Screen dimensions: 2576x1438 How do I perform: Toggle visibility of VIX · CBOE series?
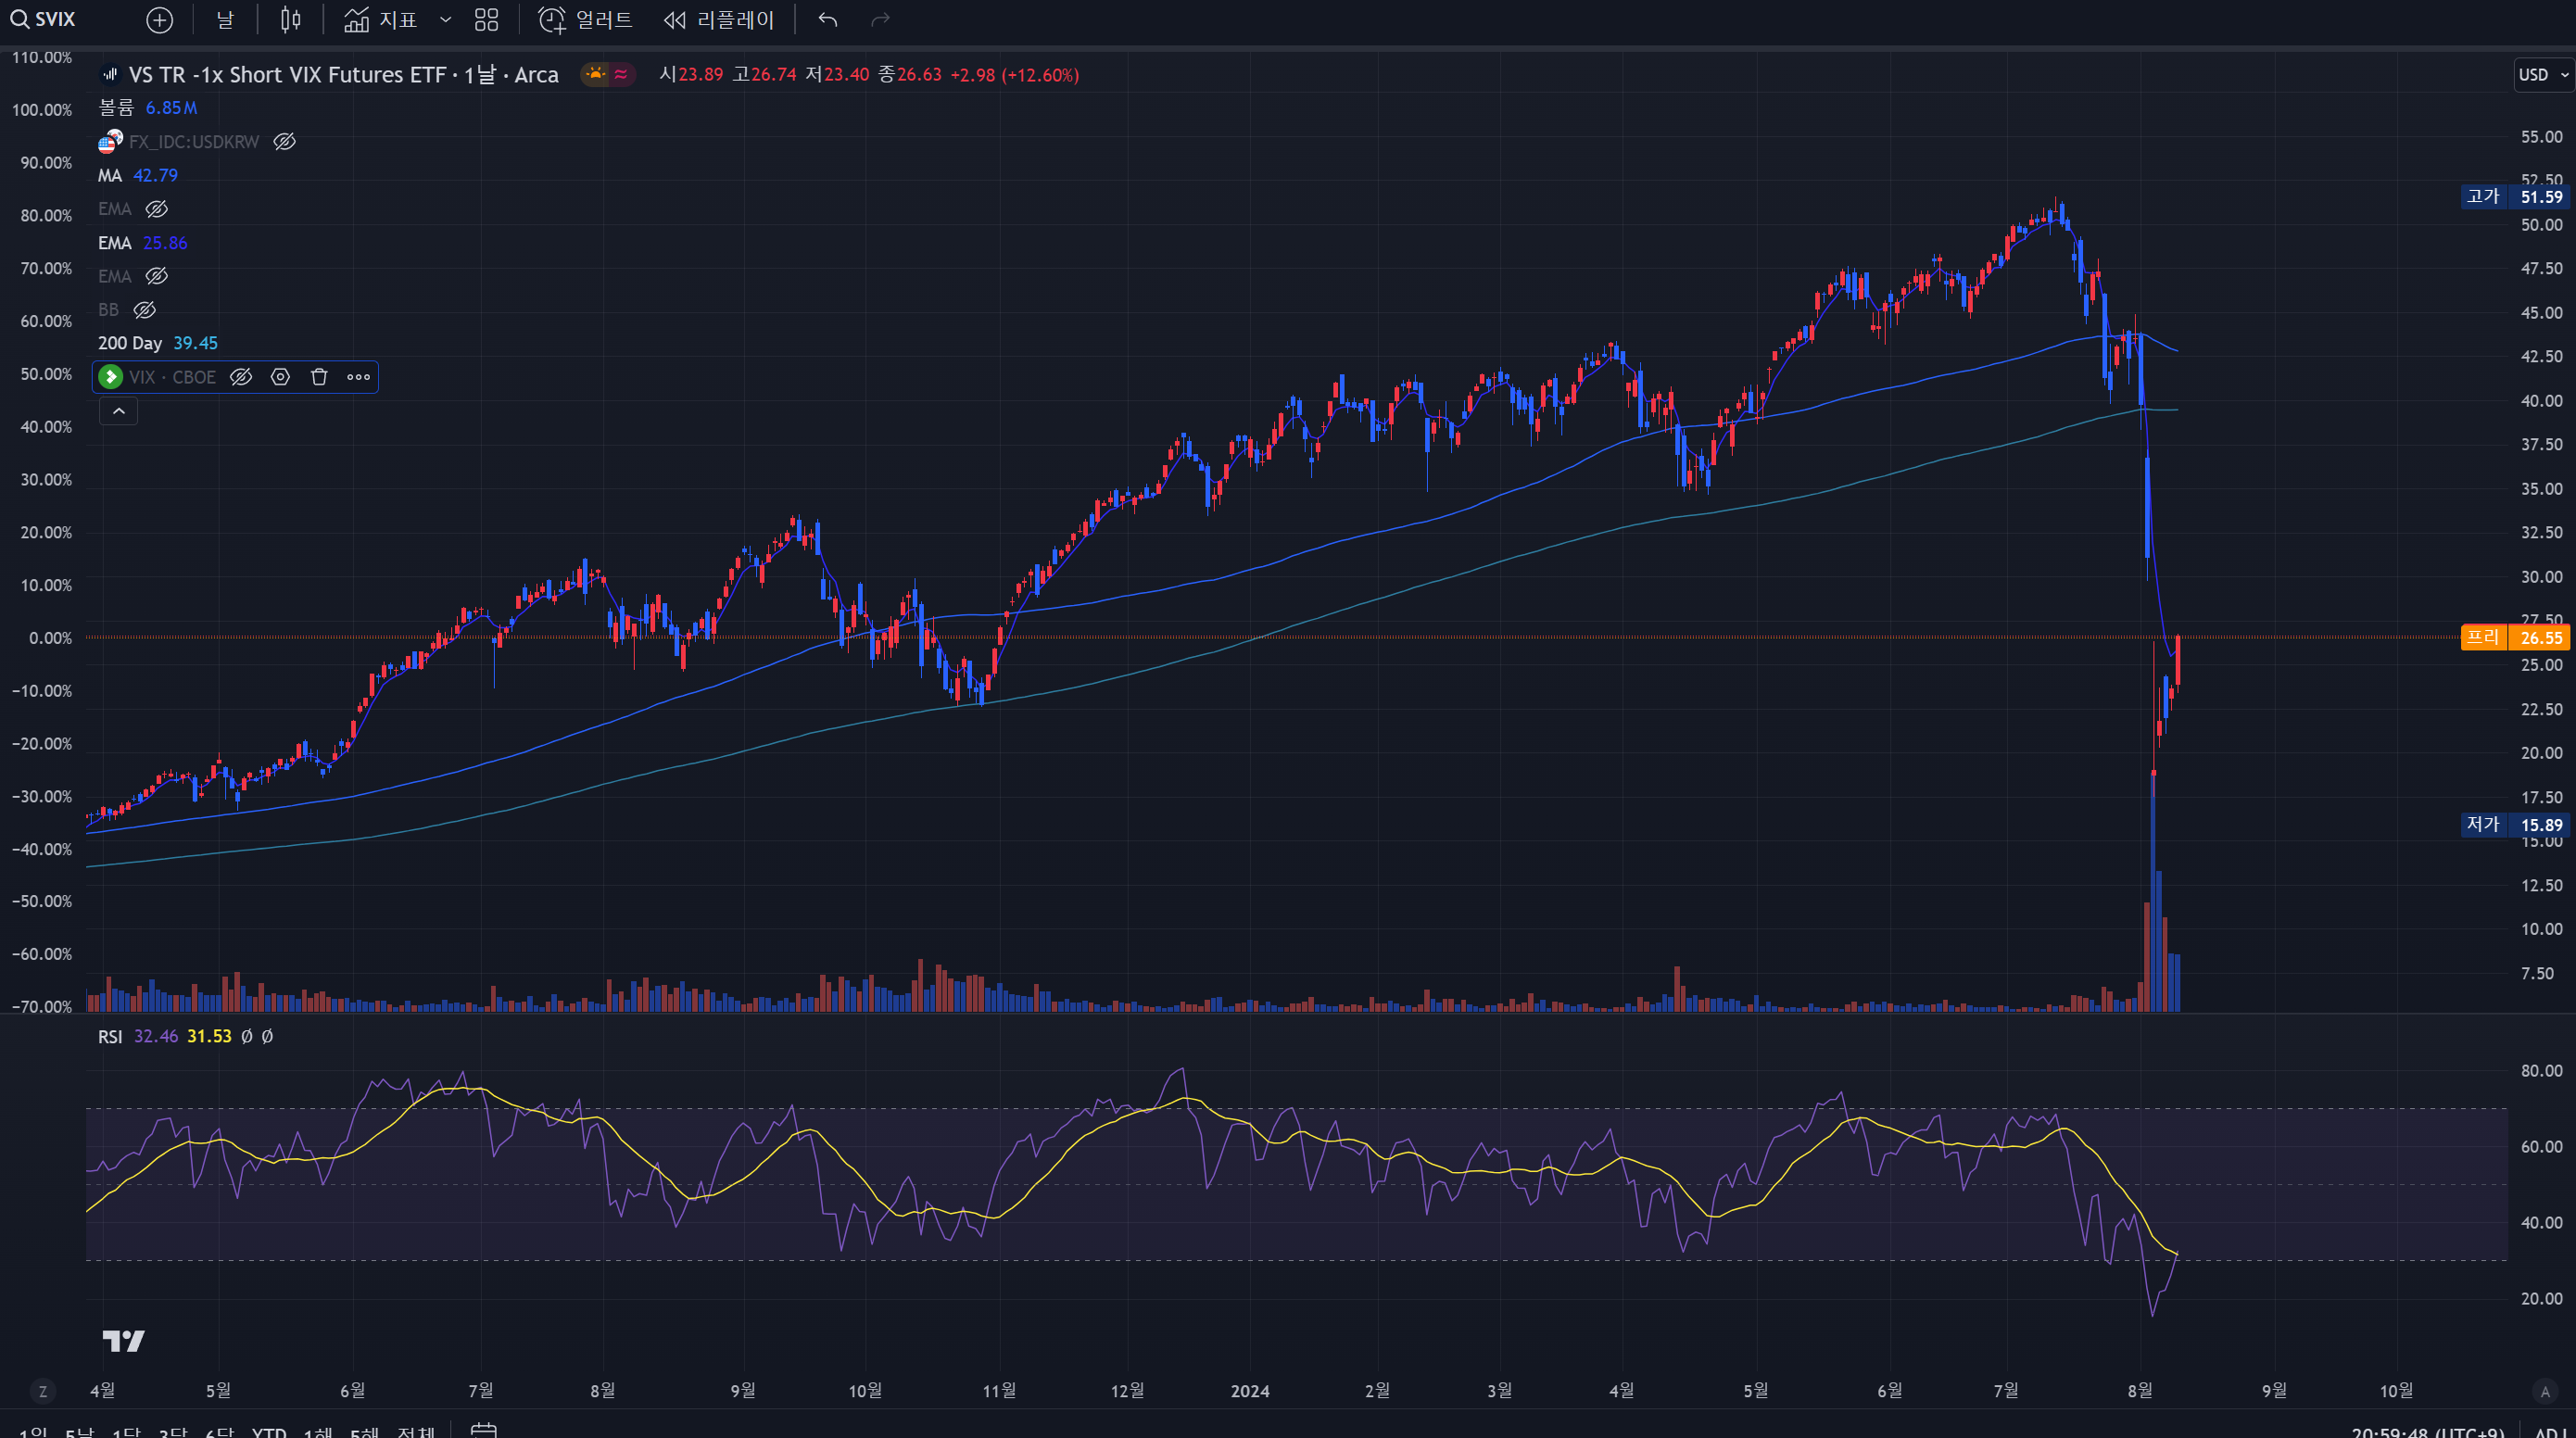[241, 377]
